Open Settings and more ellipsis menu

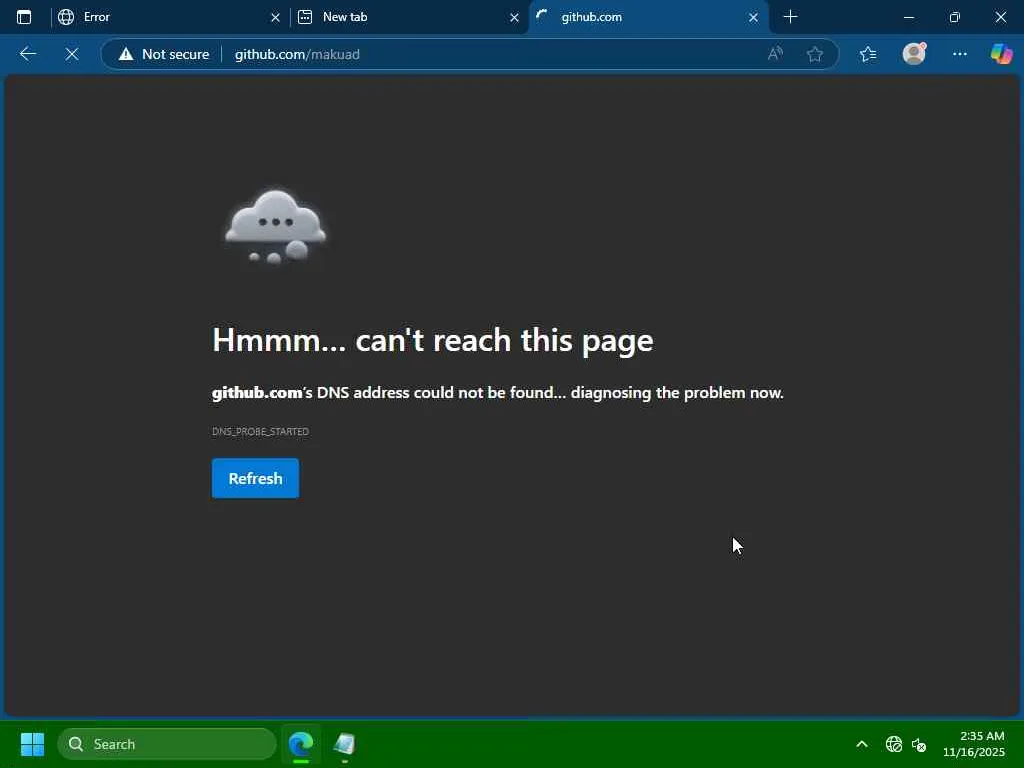pos(959,54)
